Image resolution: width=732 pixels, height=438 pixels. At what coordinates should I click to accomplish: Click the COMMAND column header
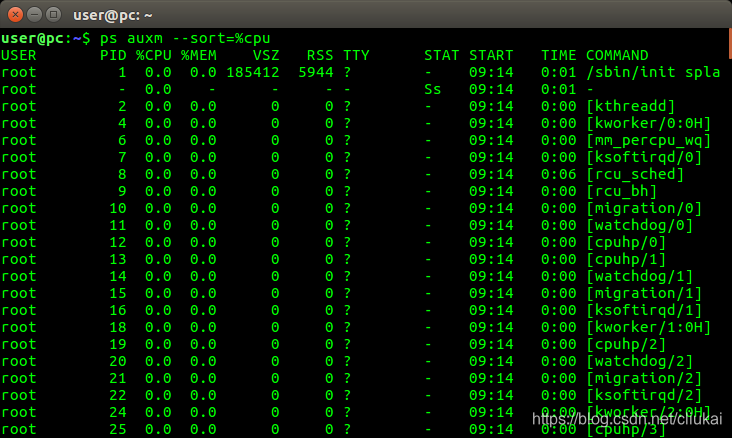click(x=617, y=56)
